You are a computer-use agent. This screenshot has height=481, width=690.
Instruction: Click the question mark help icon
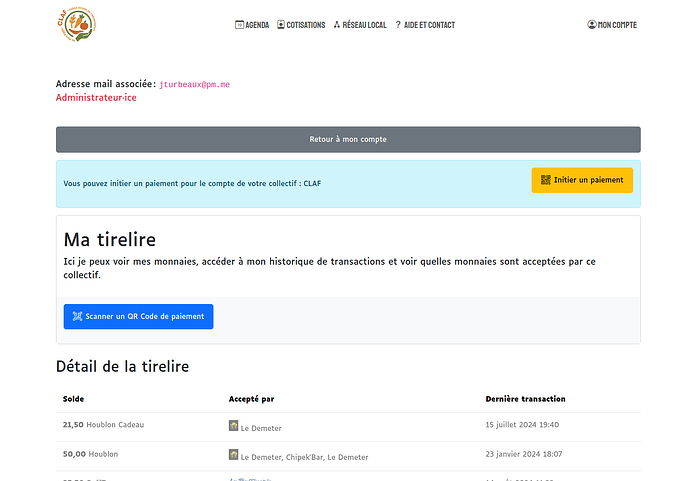[398, 25]
